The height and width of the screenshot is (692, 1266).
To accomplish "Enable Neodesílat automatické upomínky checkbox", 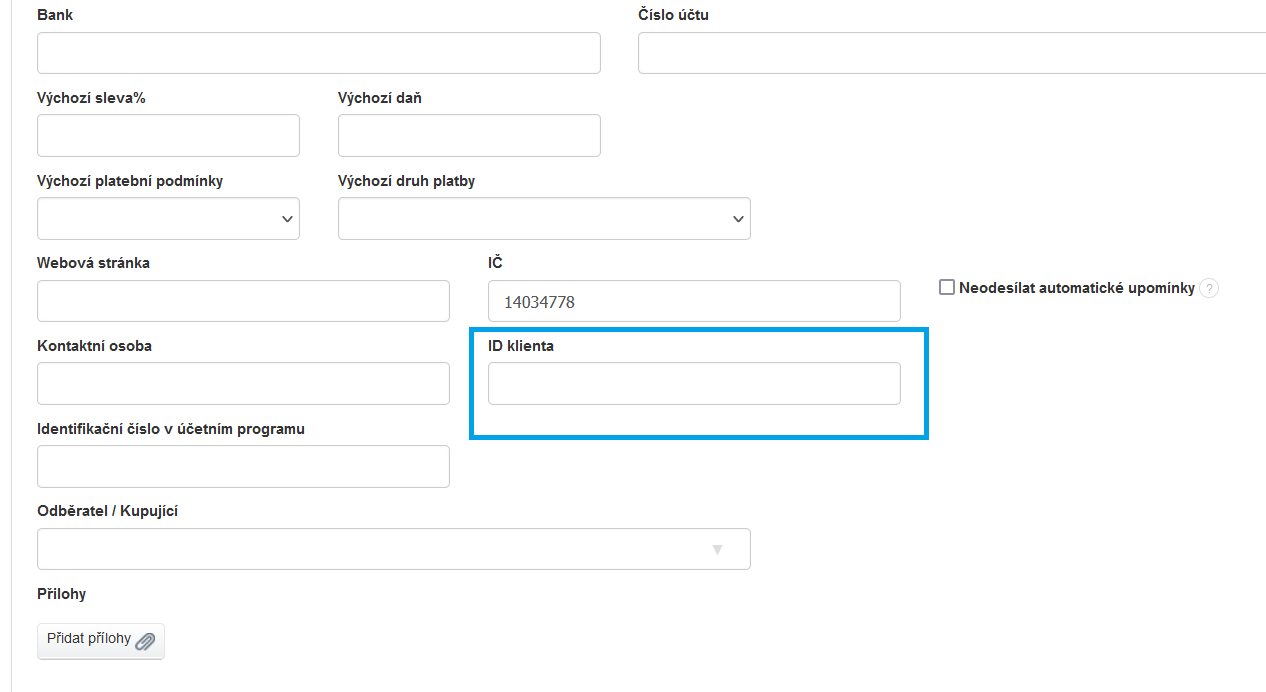I will pos(947,288).
